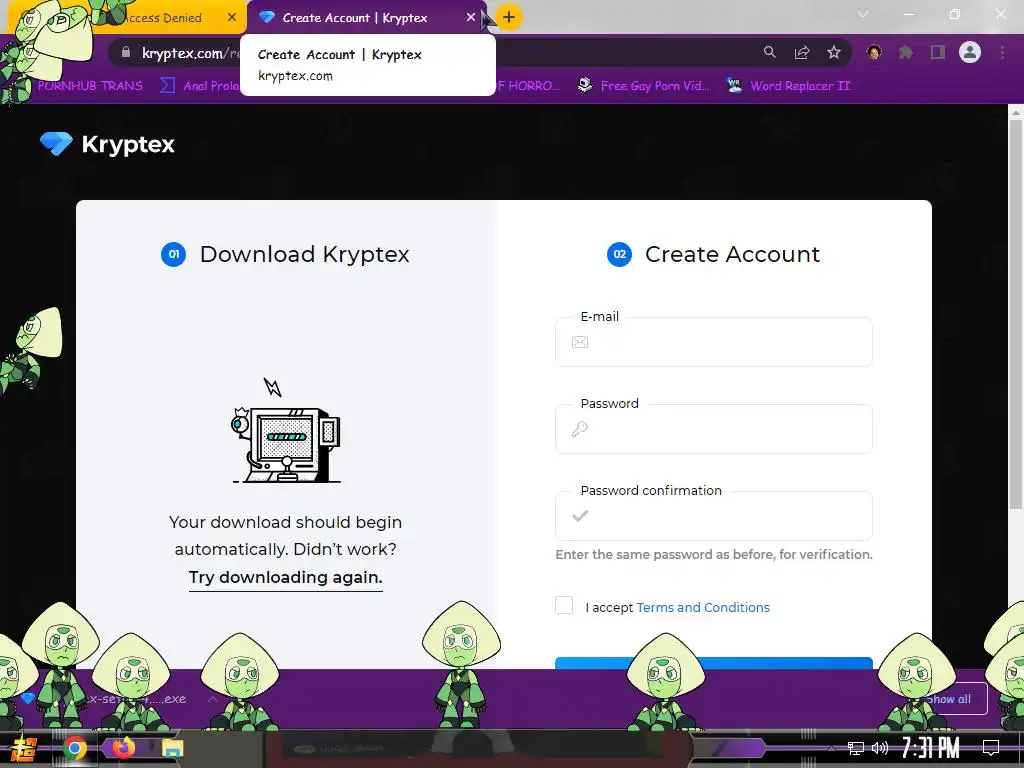Open the Terms and Conditions link
The height and width of the screenshot is (768, 1024).
(x=703, y=607)
